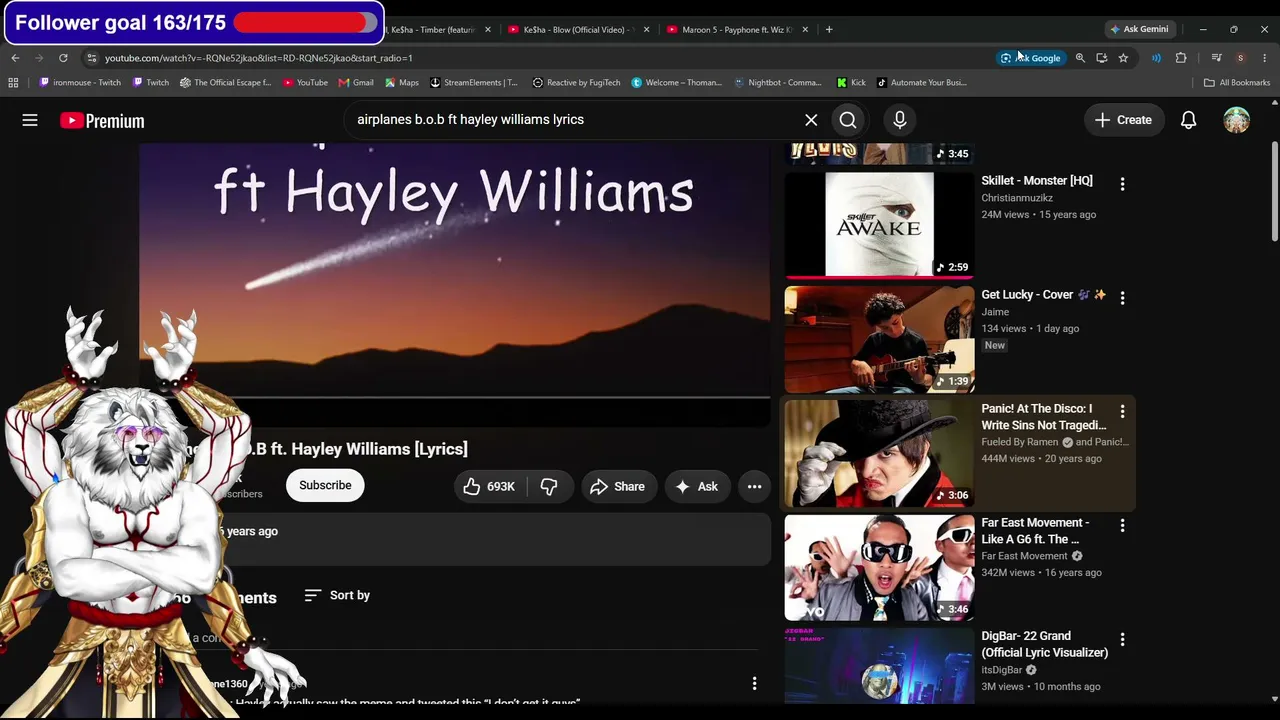Expand the All Bookmarks folder
This screenshot has width=1280, height=720.
tap(1237, 83)
